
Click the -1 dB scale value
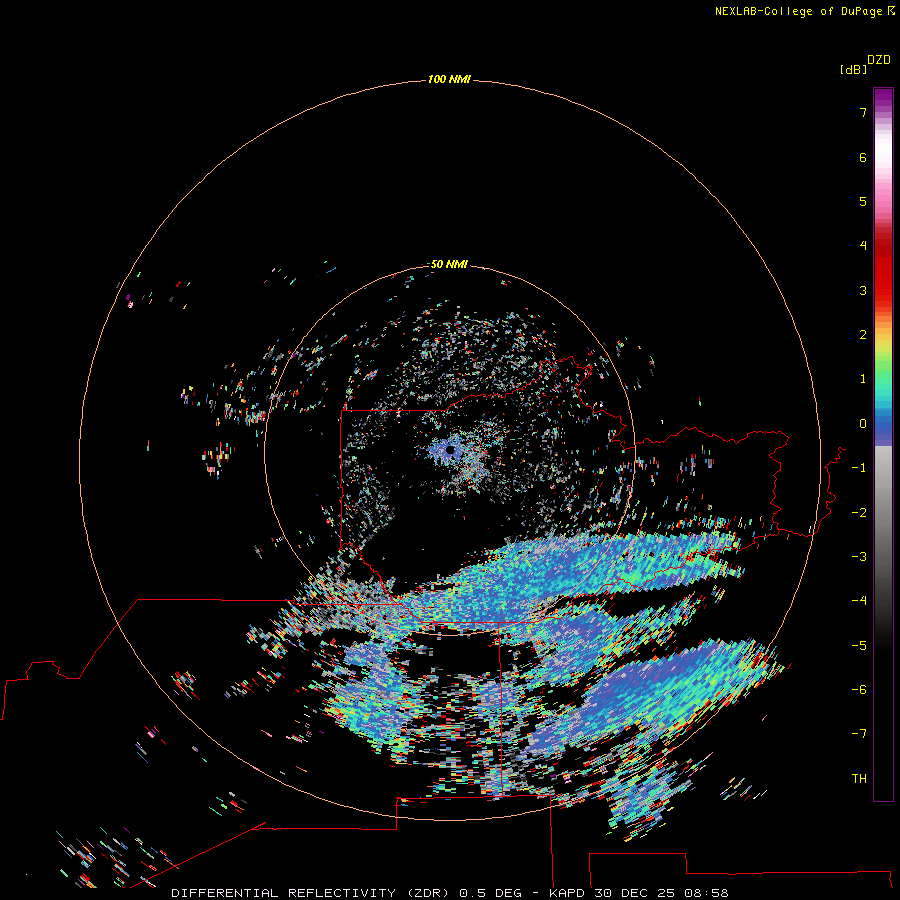click(x=859, y=468)
